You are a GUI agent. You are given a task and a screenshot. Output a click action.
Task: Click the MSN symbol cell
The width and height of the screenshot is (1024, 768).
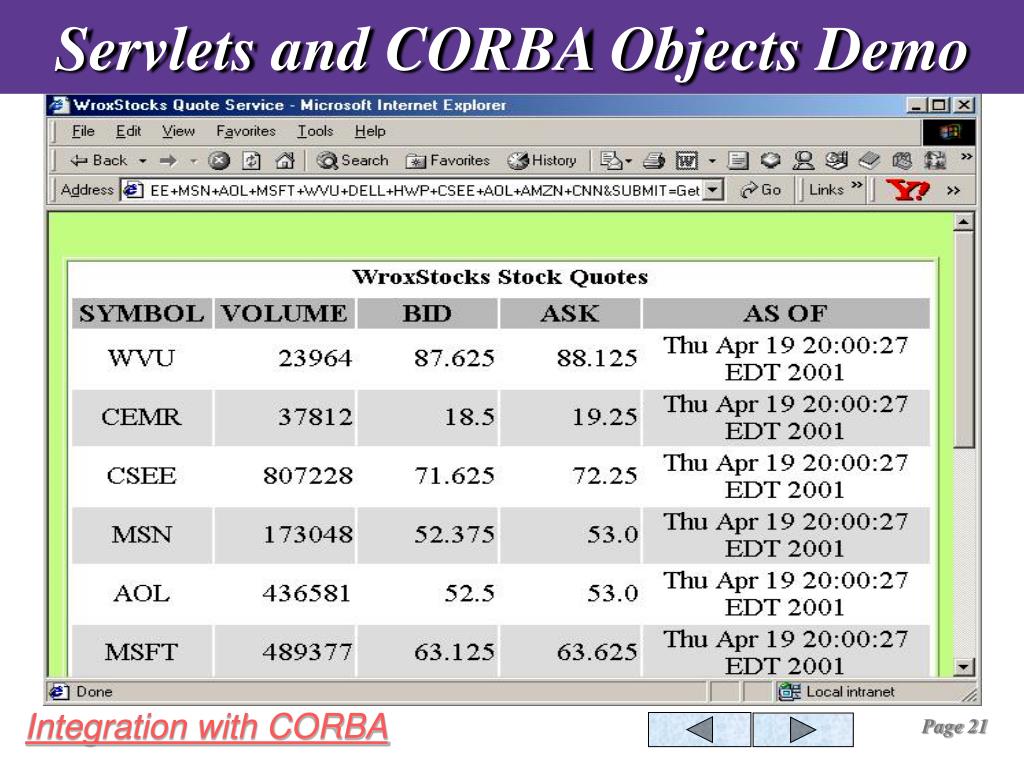point(142,534)
